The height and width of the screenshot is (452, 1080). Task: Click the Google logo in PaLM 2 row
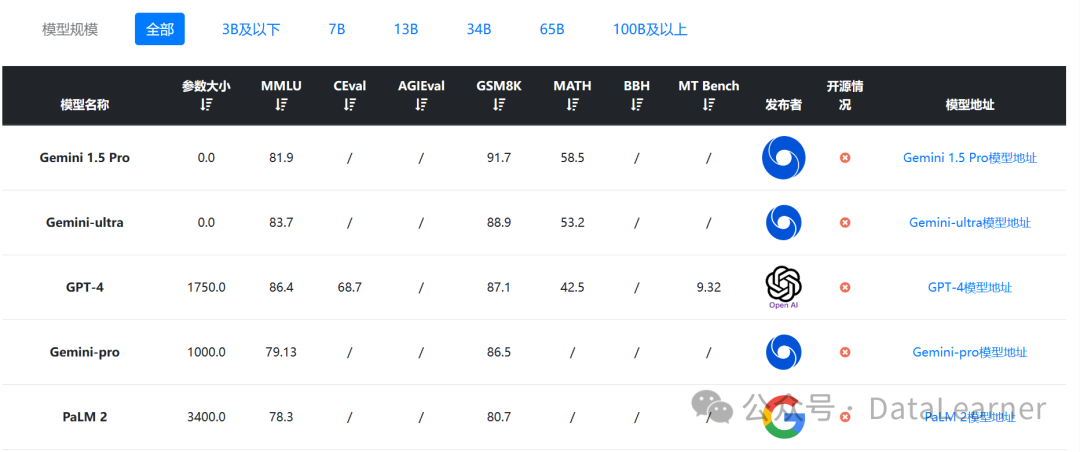pyautogui.click(x=783, y=418)
